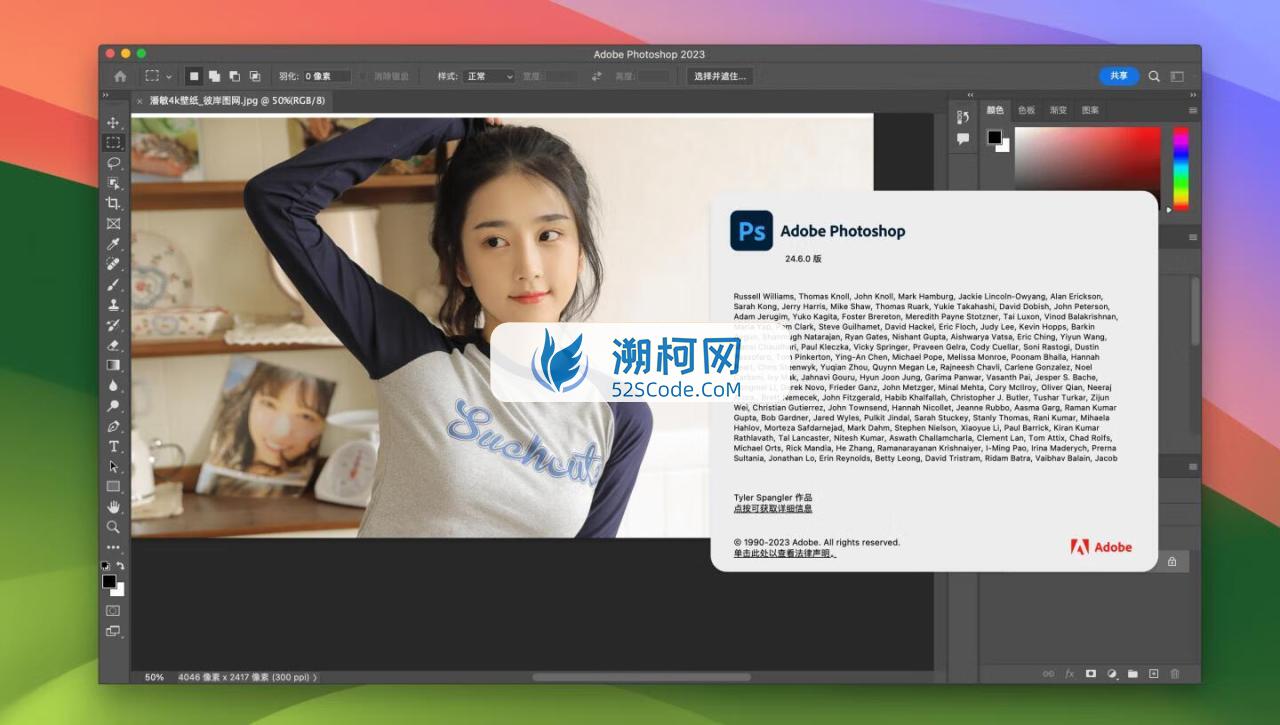
Task: Click the foreground color swatch in toolbar
Action: (x=109, y=581)
